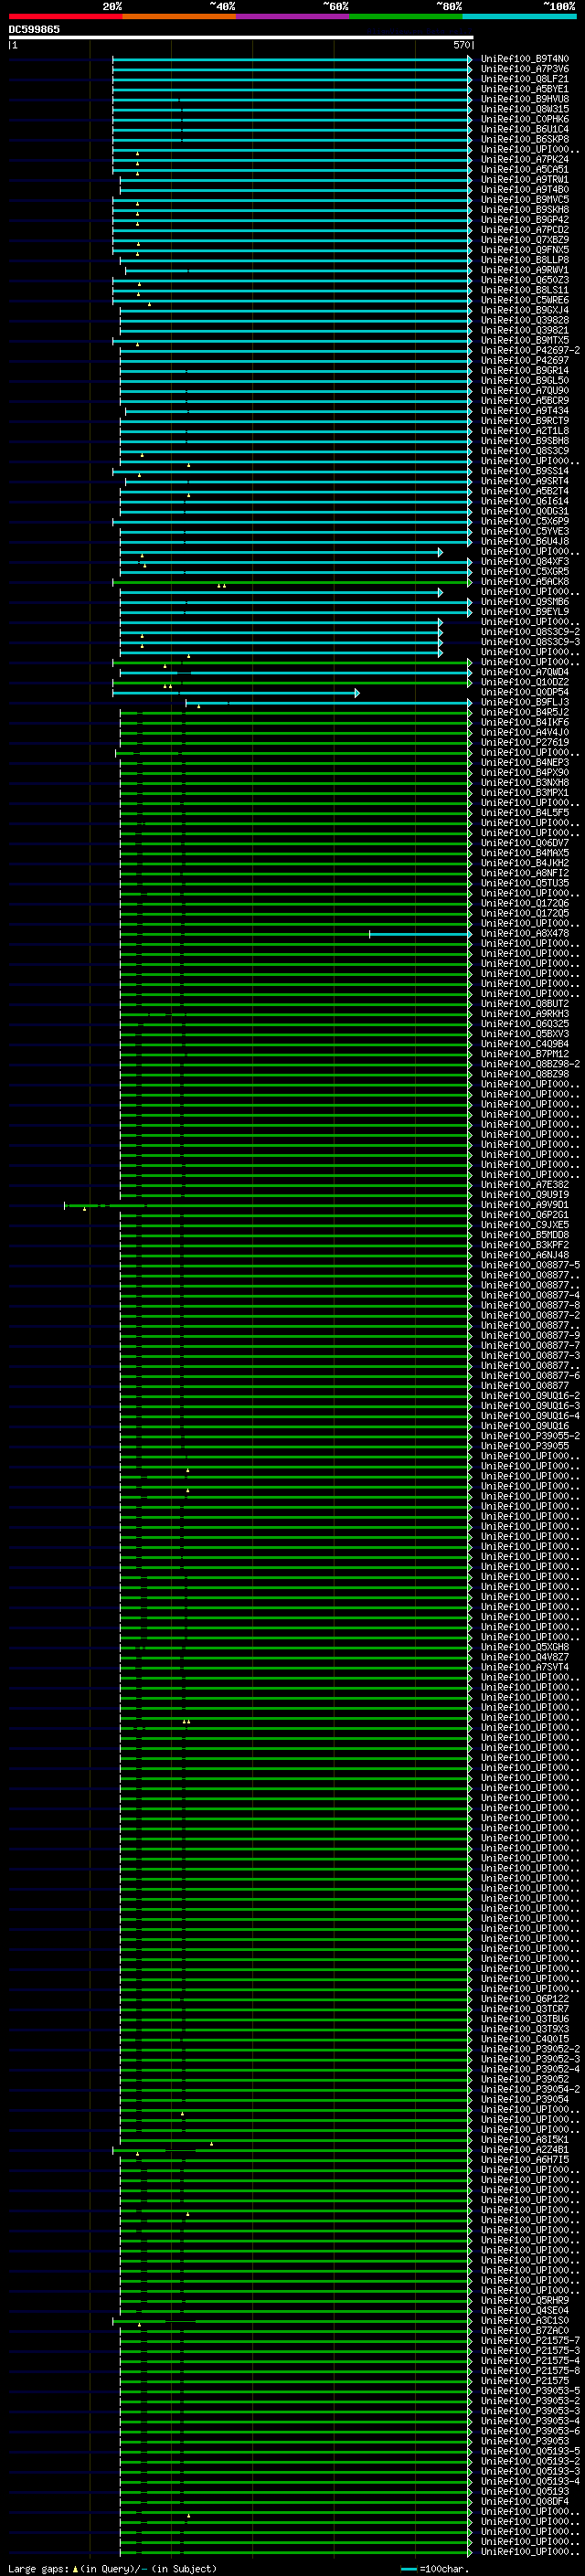Image resolution: width=585 pixels, height=2576 pixels.
Task: Choose the UniRef100_A9RWV1 hit
Action: tap(525, 270)
